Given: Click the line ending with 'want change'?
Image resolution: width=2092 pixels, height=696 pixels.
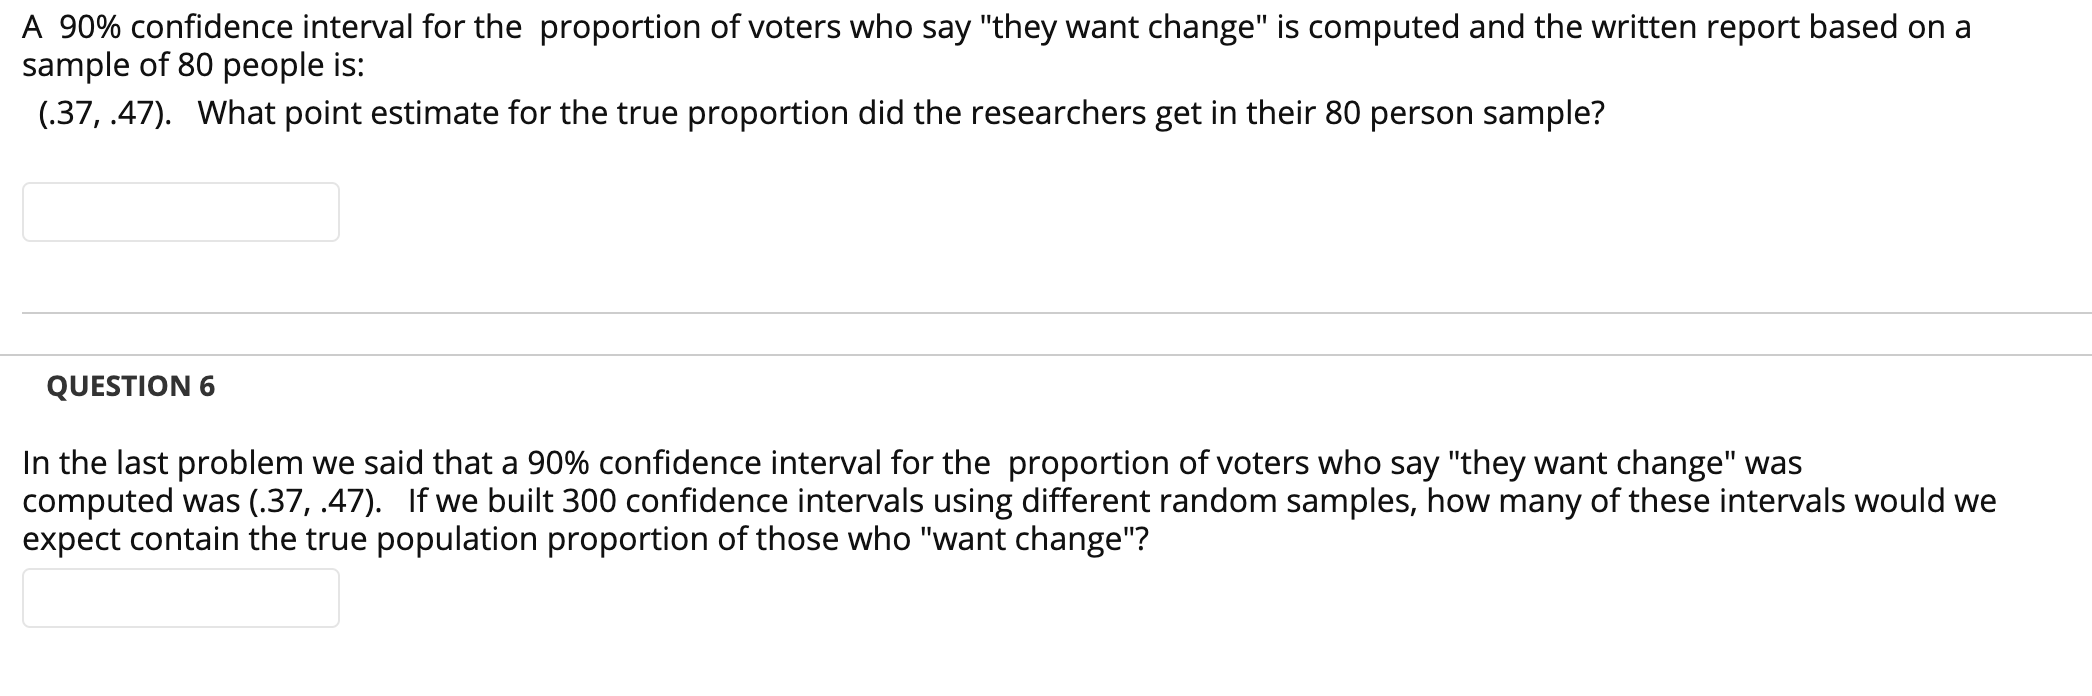Looking at the screenshot, I should coord(600,539).
